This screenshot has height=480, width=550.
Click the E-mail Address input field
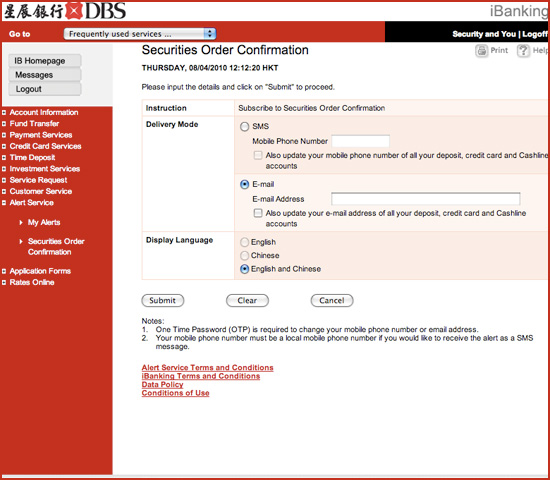(425, 199)
